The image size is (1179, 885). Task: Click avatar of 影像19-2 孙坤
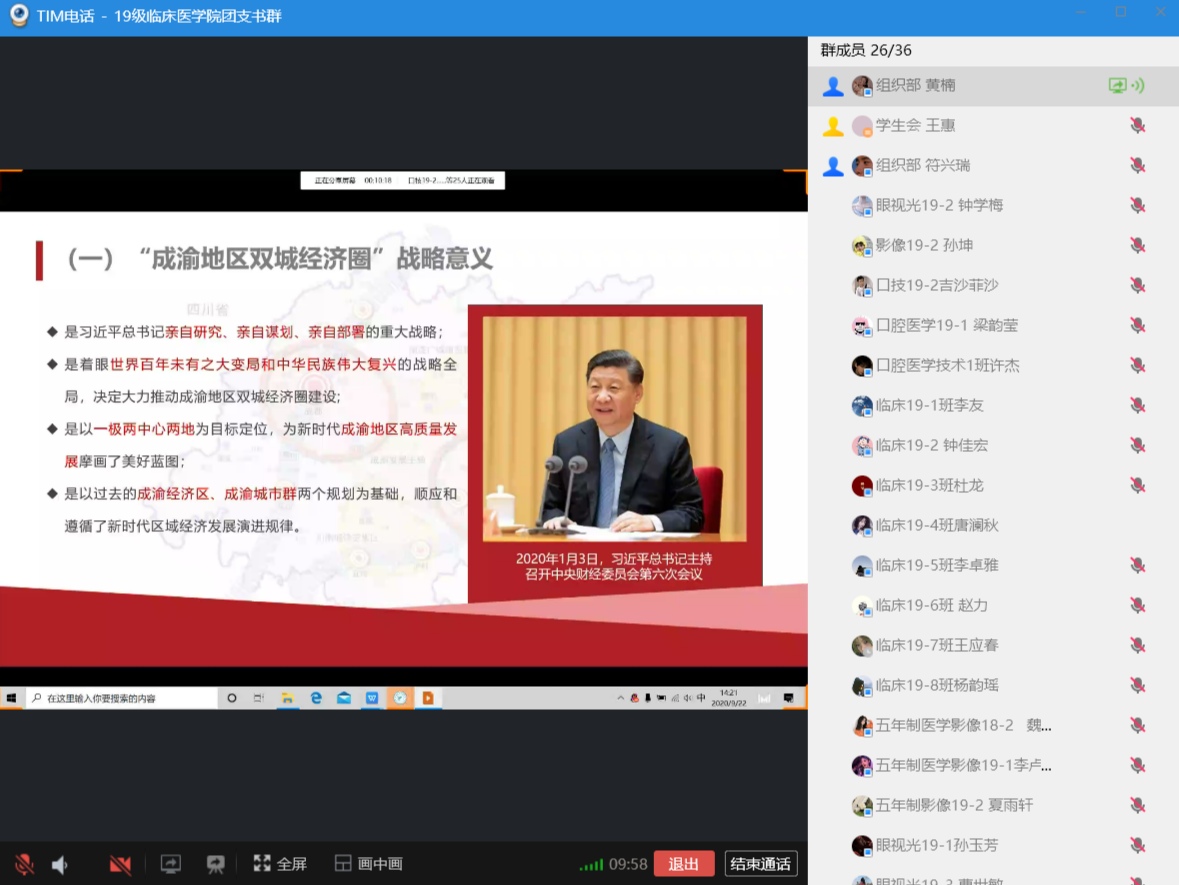[862, 246]
